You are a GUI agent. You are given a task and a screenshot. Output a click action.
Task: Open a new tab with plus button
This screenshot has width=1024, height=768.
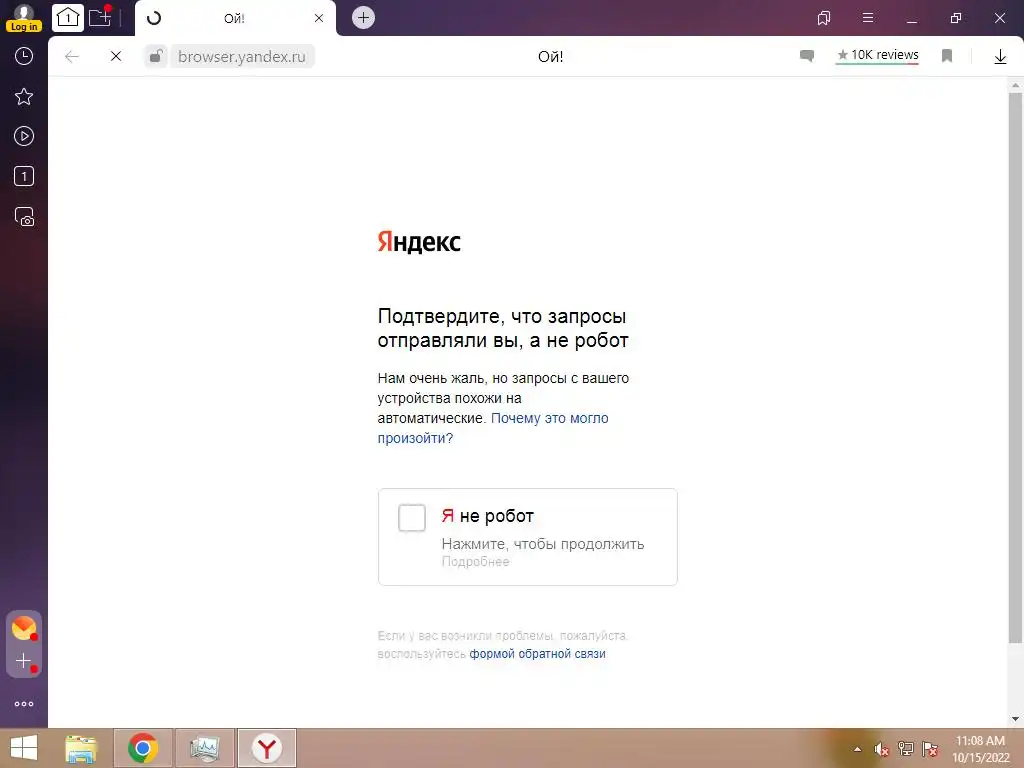pos(363,18)
